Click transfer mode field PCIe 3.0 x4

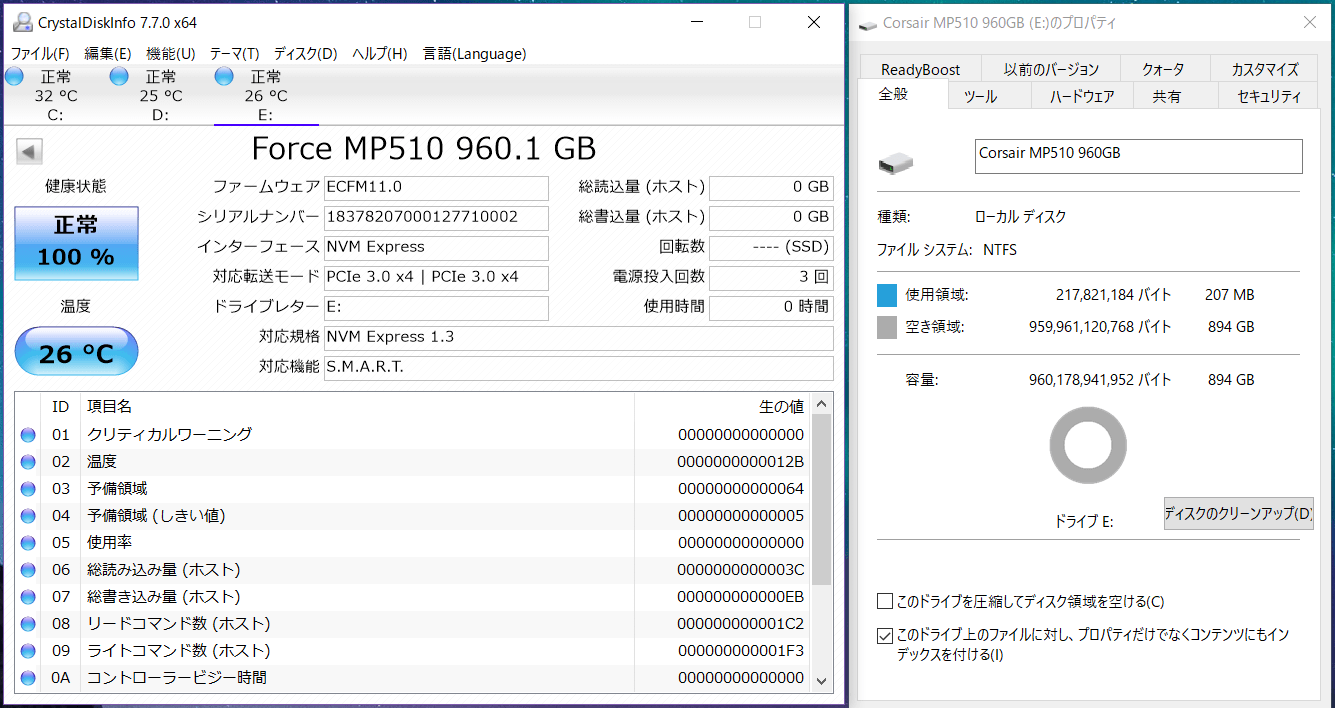point(436,277)
